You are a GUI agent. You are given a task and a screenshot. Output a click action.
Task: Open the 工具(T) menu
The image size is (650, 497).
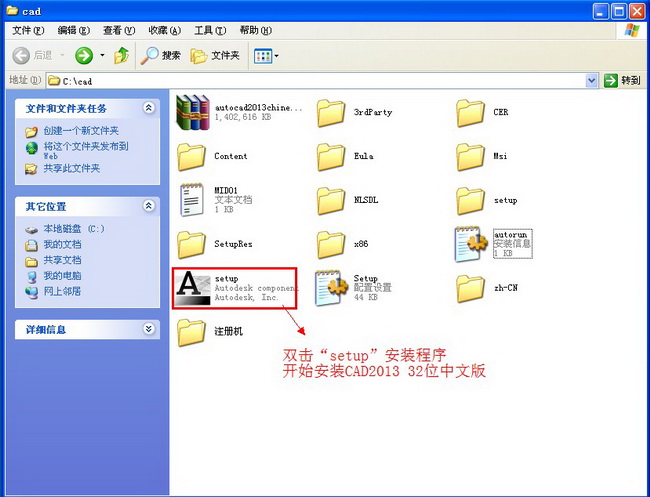[211, 30]
